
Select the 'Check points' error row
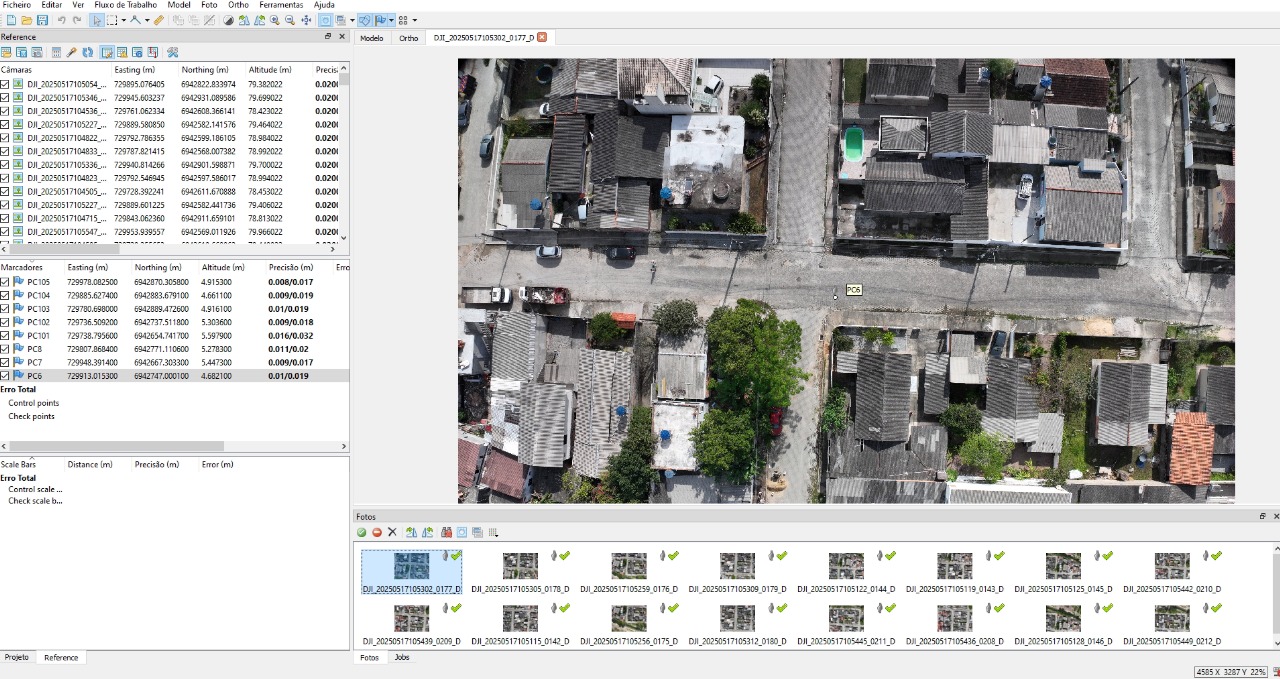(x=31, y=416)
